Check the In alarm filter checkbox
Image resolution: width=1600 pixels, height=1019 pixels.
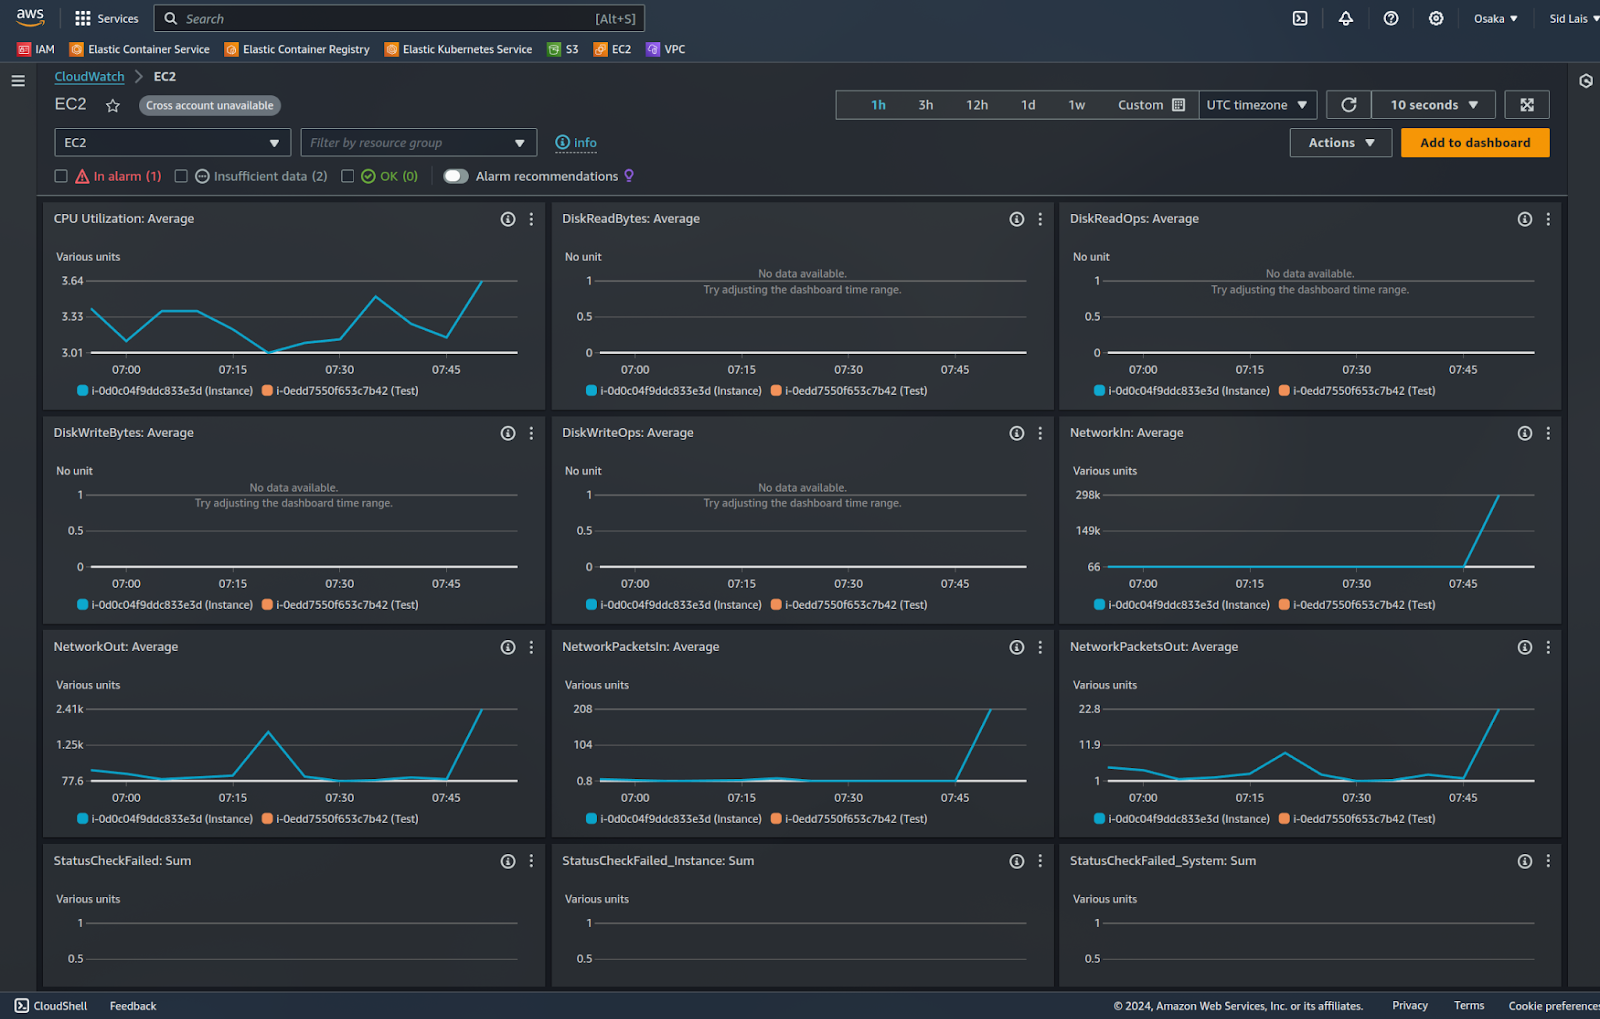point(61,176)
